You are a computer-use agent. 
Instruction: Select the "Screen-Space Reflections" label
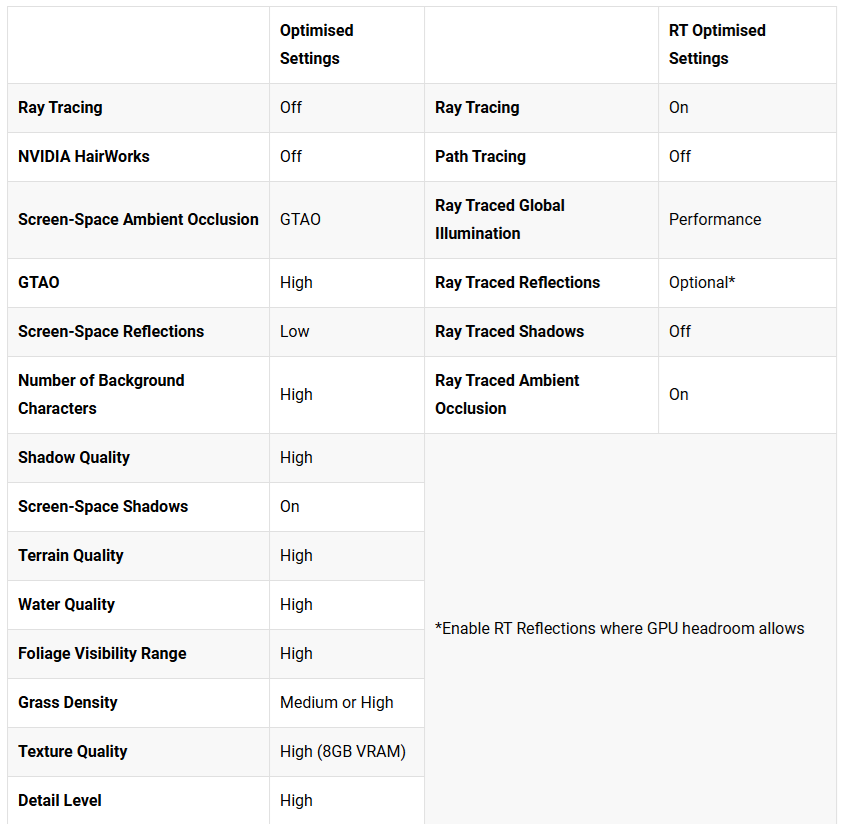[111, 331]
